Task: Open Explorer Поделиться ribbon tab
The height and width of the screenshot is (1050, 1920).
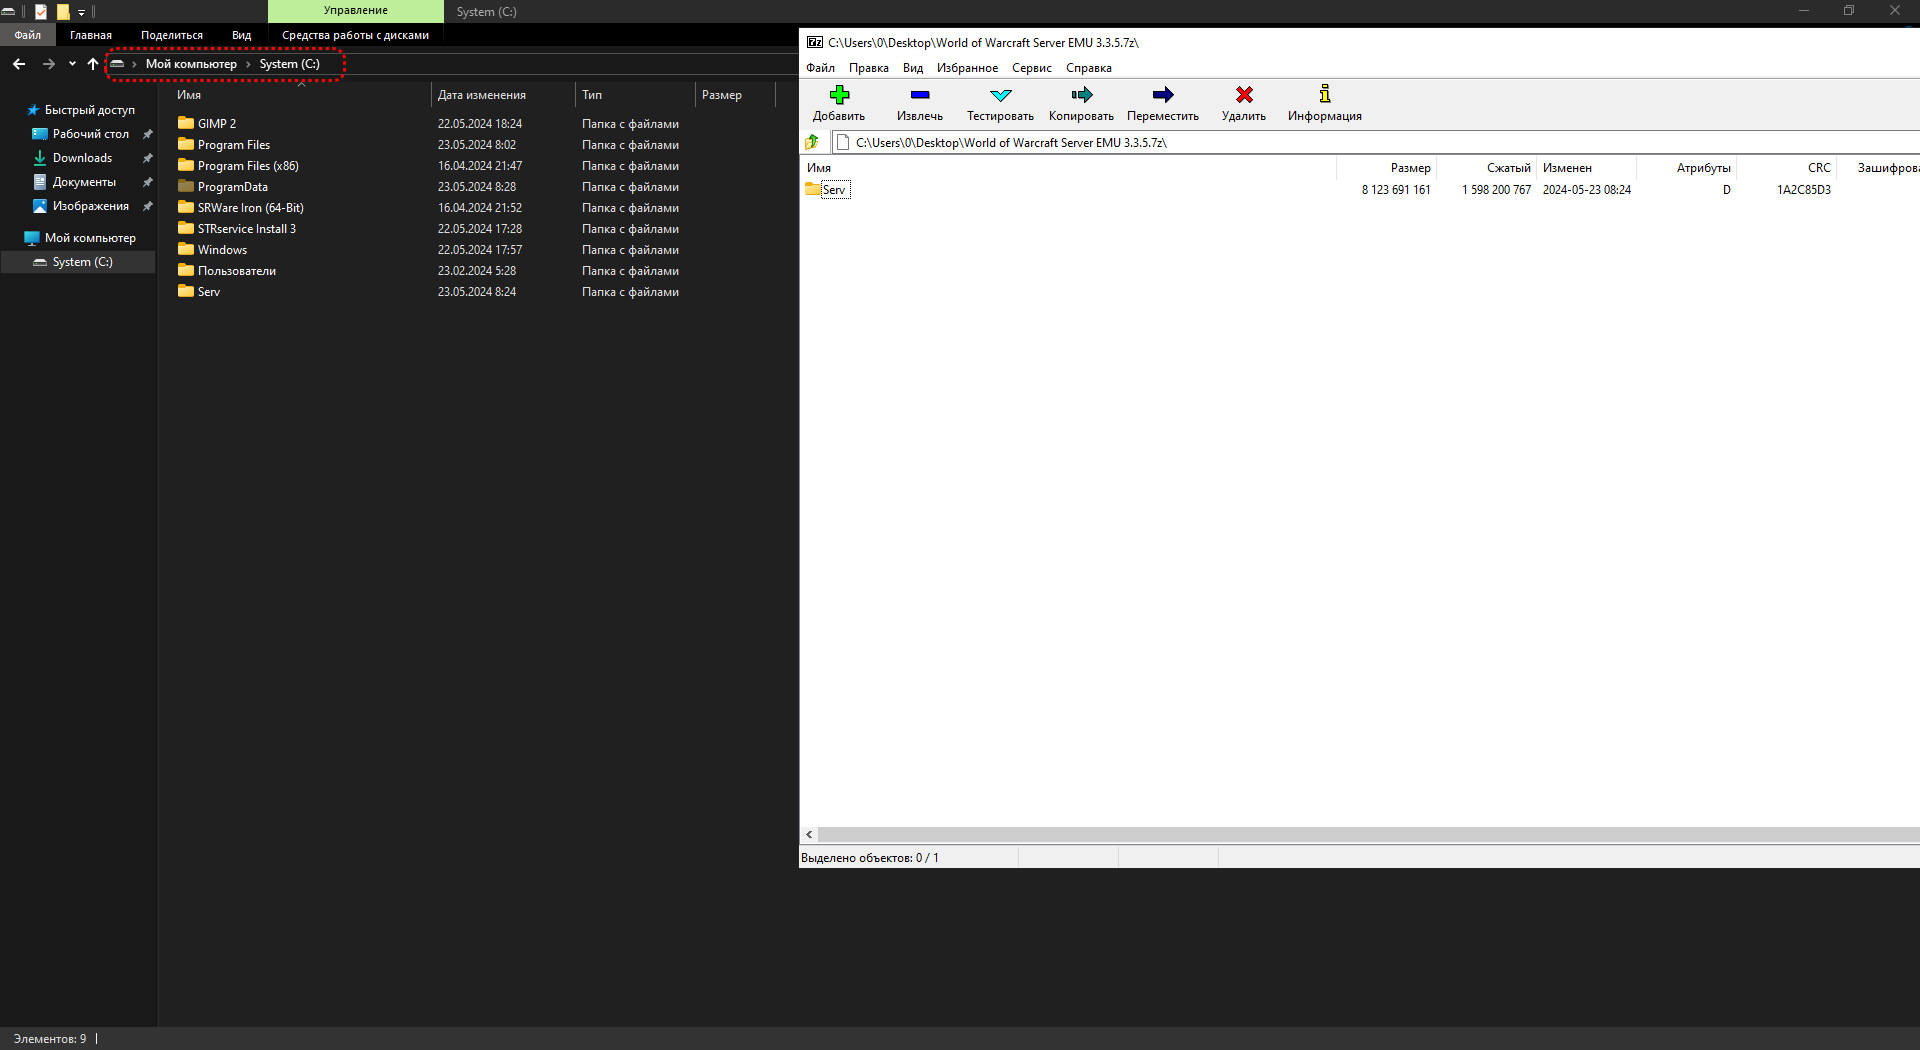Action: pos(172,35)
